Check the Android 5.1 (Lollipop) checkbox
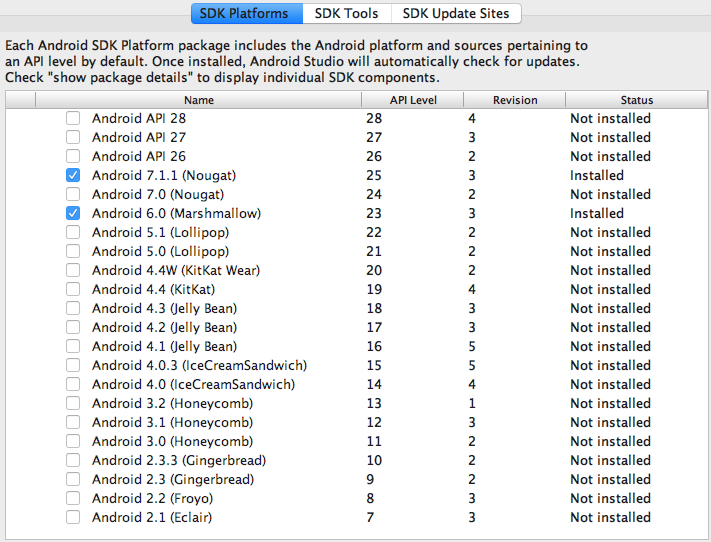The width and height of the screenshot is (711, 542). click(73, 233)
